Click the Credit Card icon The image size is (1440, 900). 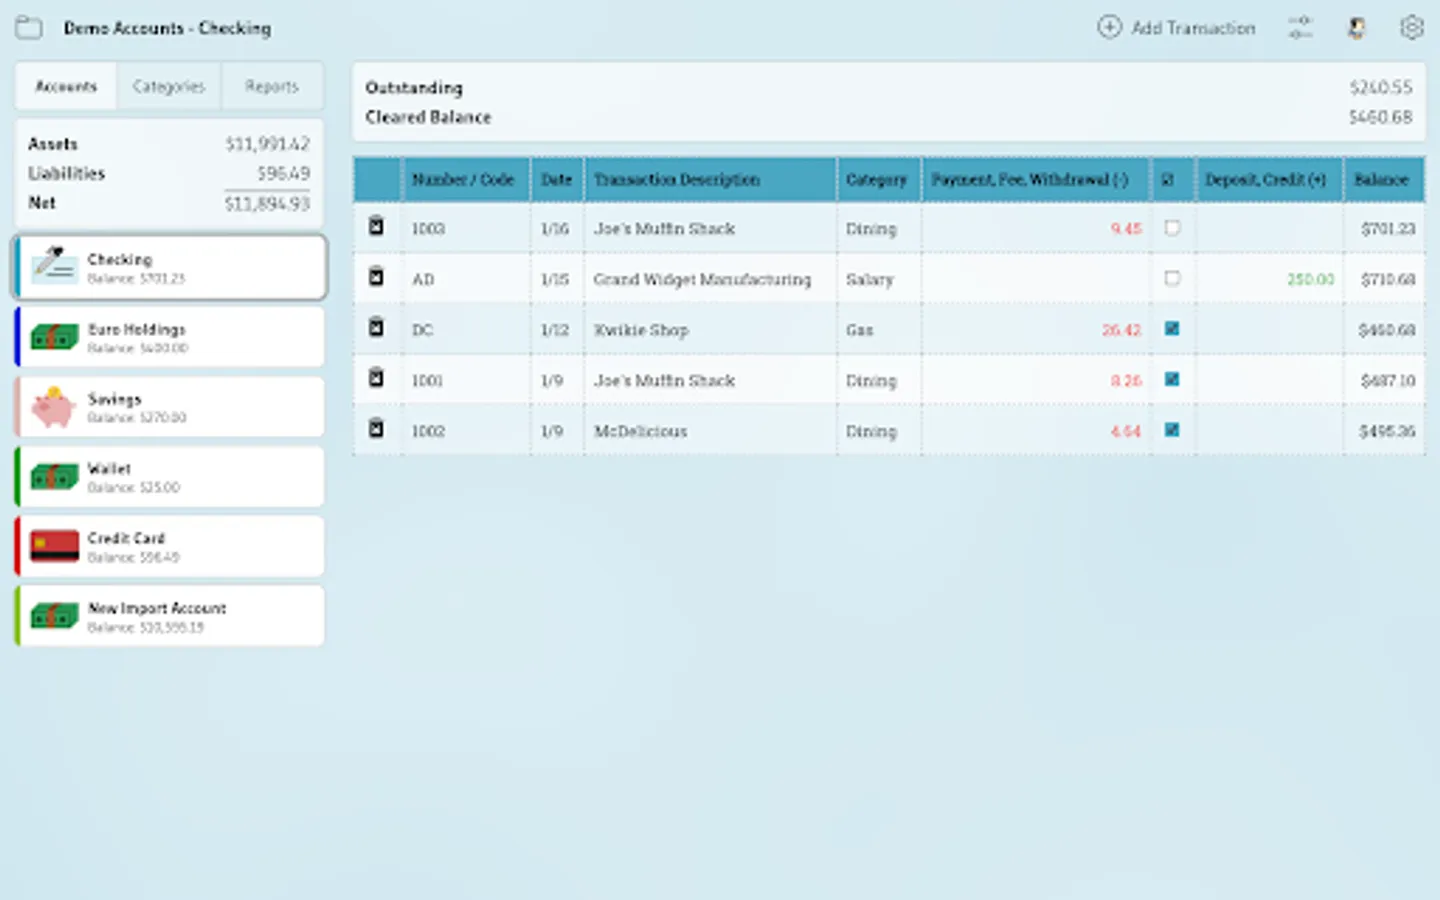(54, 546)
